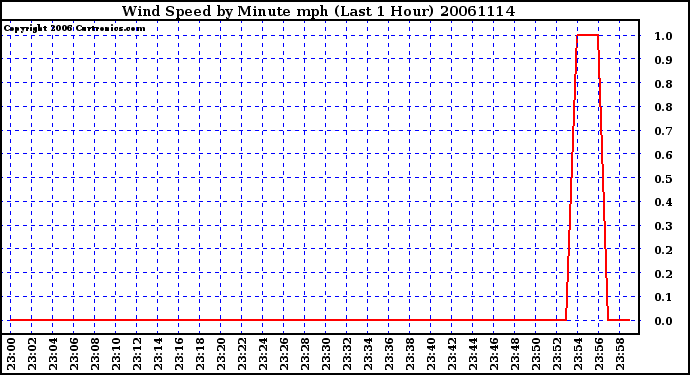Viewport: 690px width, 375px height.
Task: Click the 23:48 time label
Action: (515, 354)
